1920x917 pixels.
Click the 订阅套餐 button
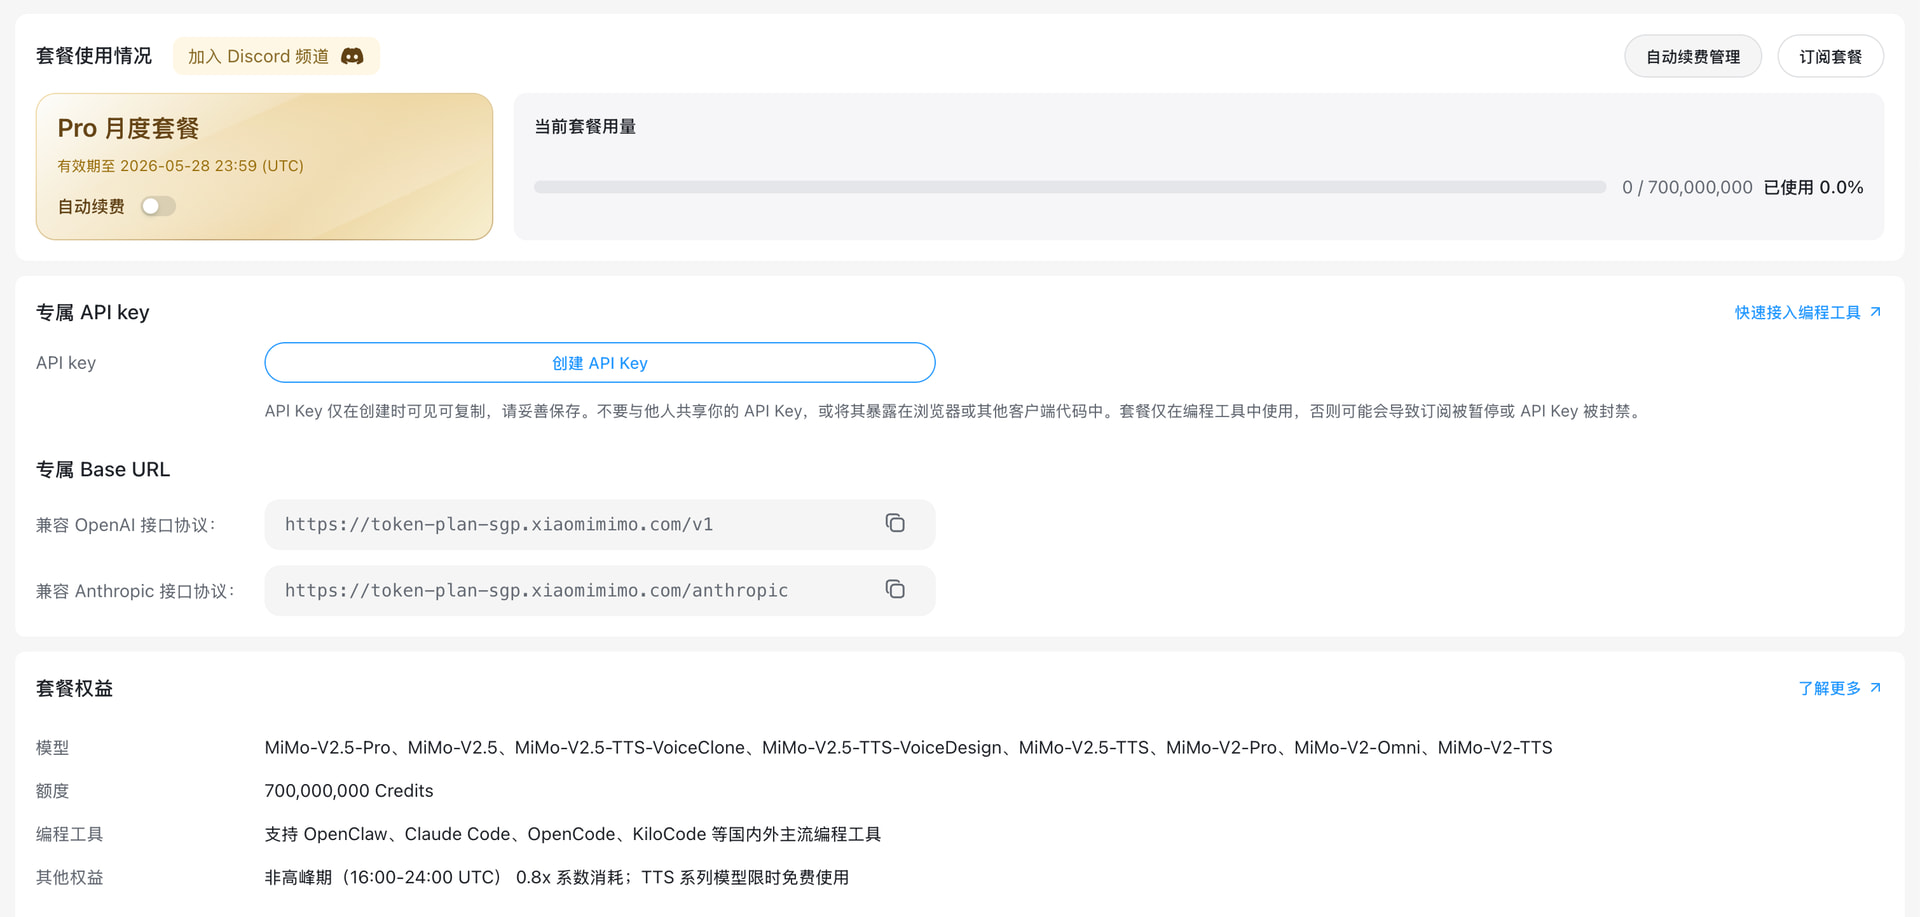pyautogui.click(x=1830, y=56)
